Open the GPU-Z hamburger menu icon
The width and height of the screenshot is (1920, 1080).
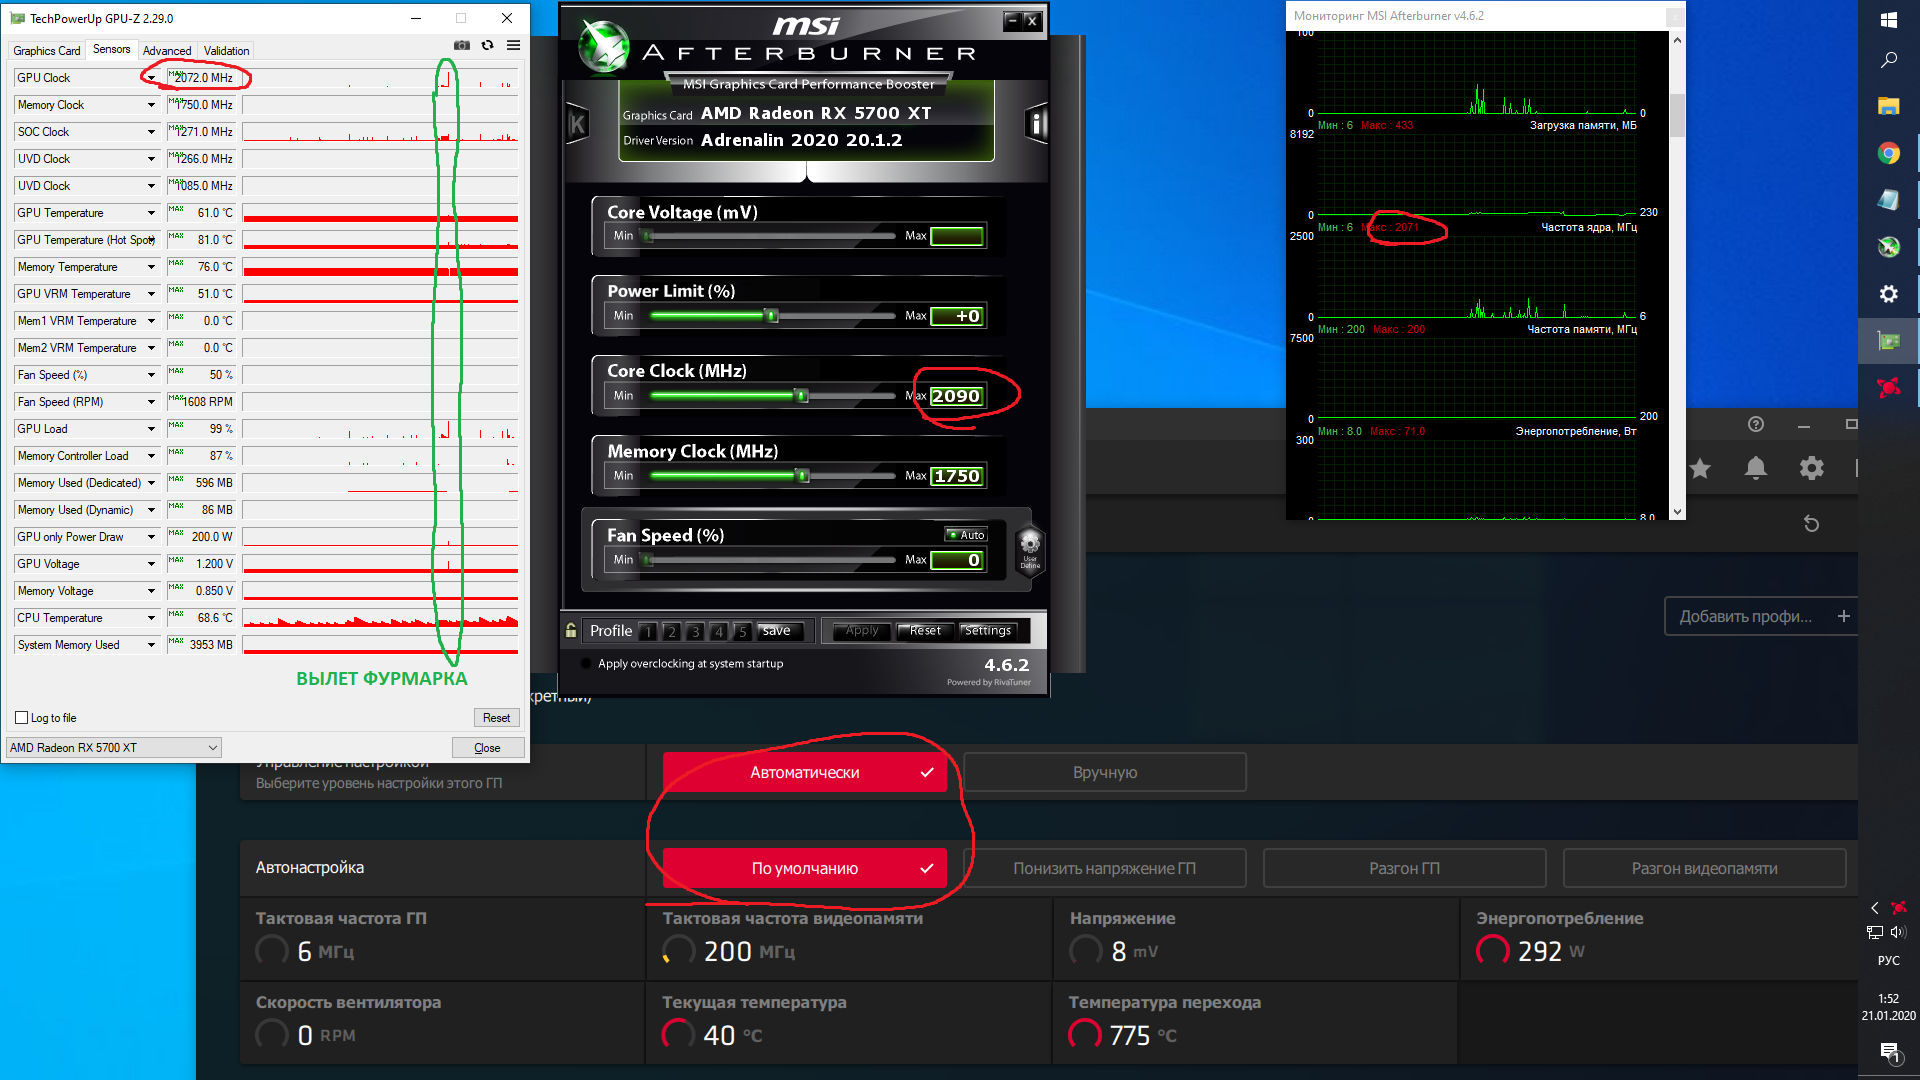(x=513, y=45)
